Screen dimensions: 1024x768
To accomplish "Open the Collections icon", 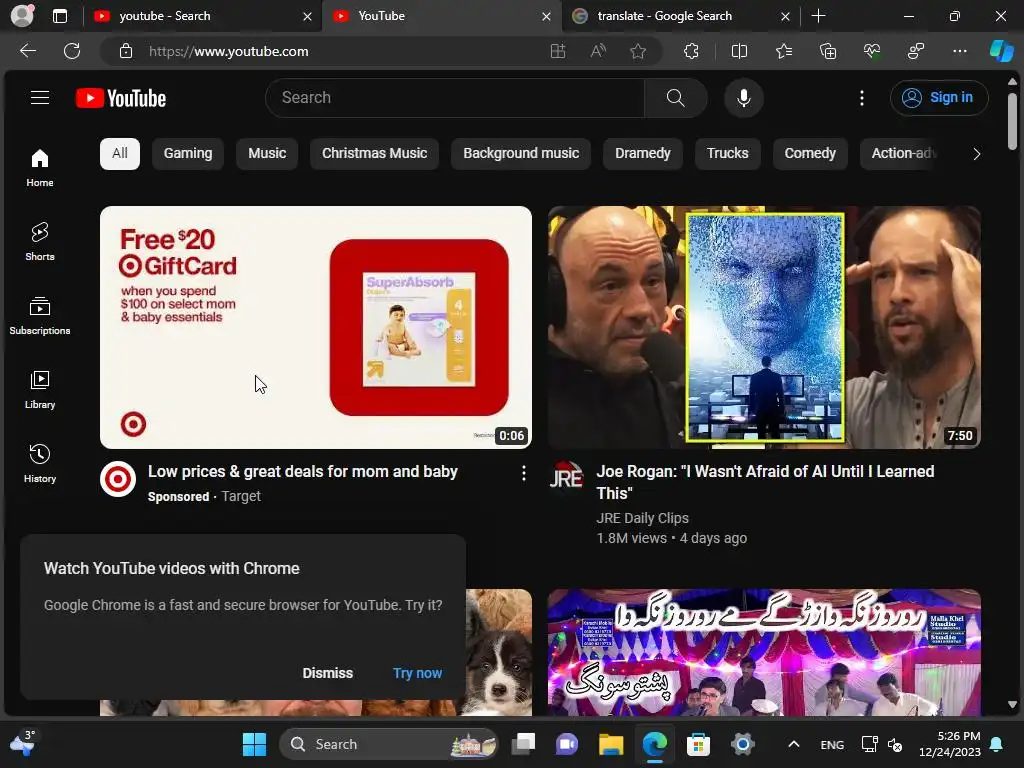I will pyautogui.click(x=827, y=51).
